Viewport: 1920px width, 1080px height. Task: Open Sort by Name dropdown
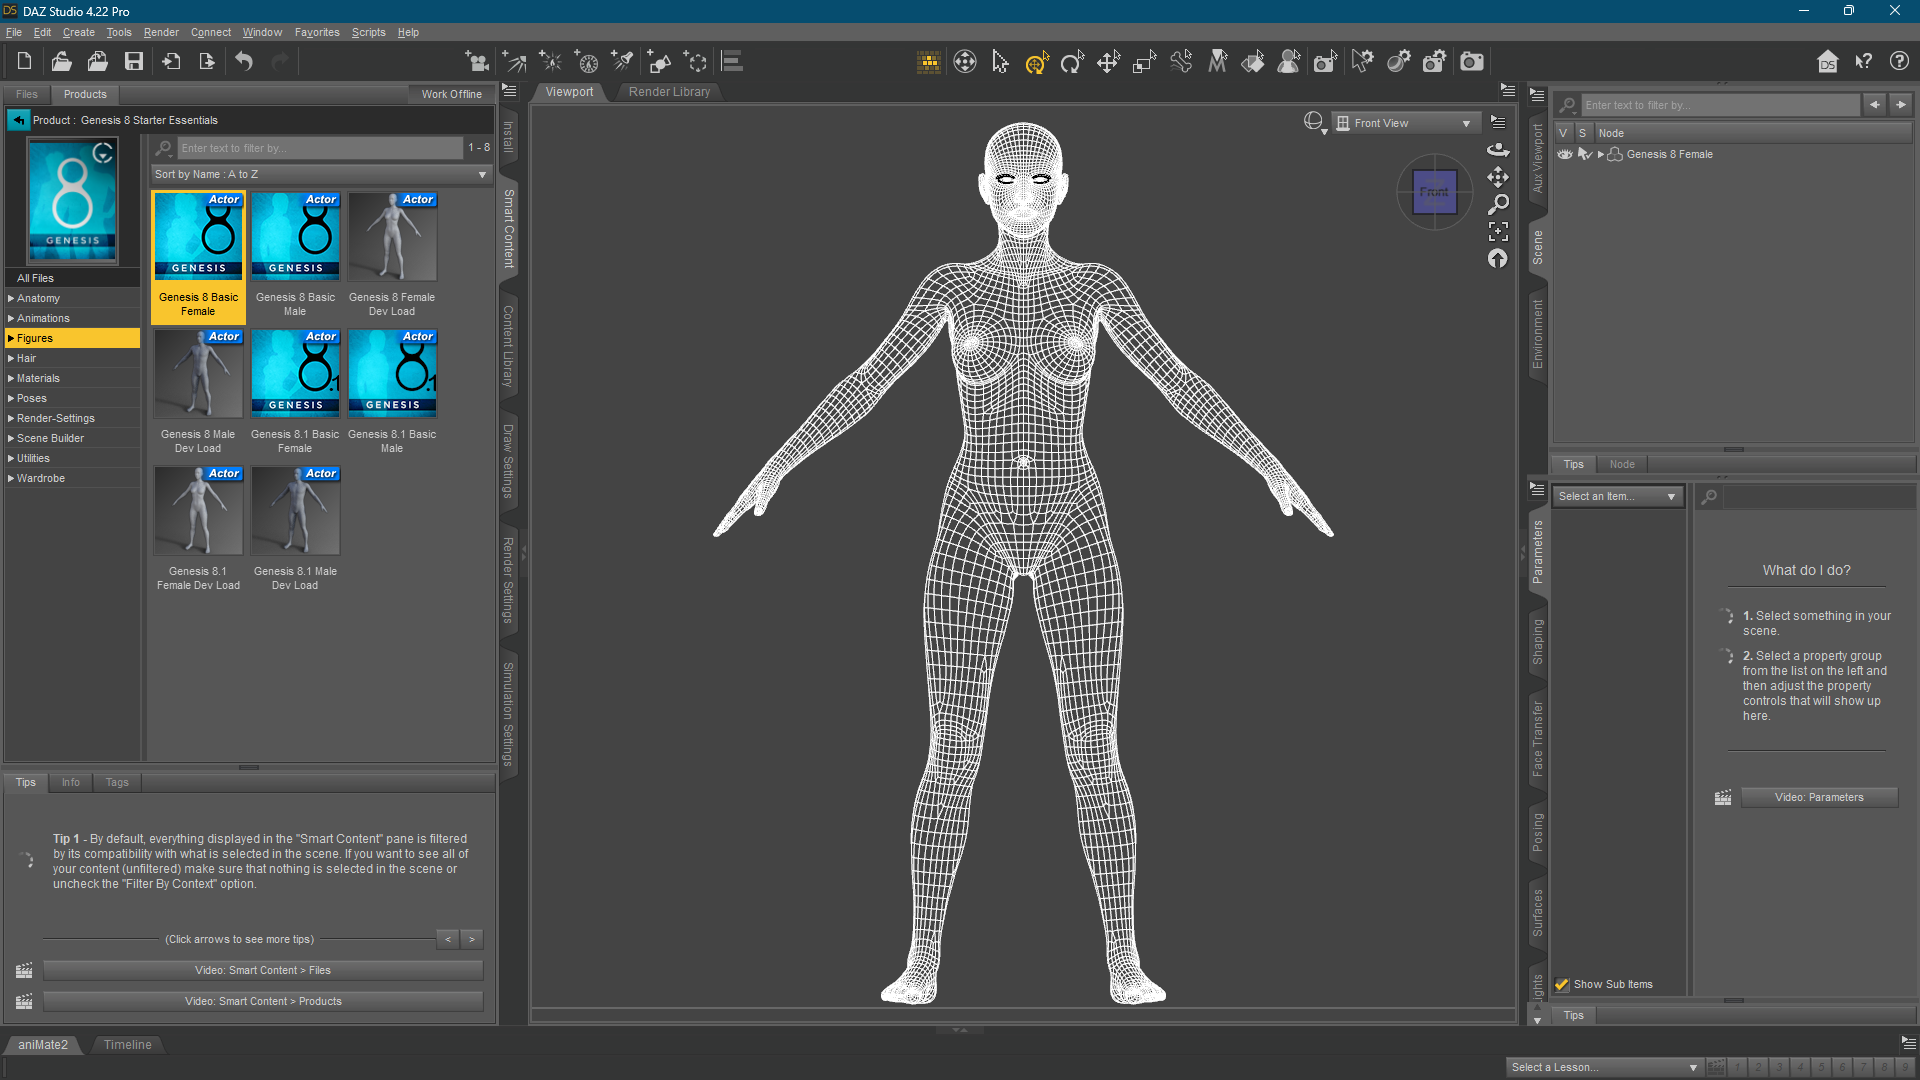(x=320, y=174)
